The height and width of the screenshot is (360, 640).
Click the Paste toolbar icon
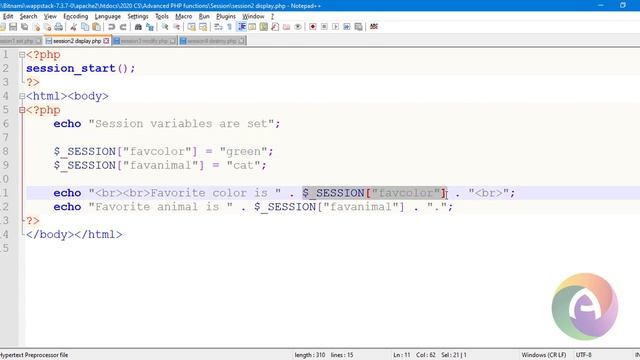coord(96,27)
